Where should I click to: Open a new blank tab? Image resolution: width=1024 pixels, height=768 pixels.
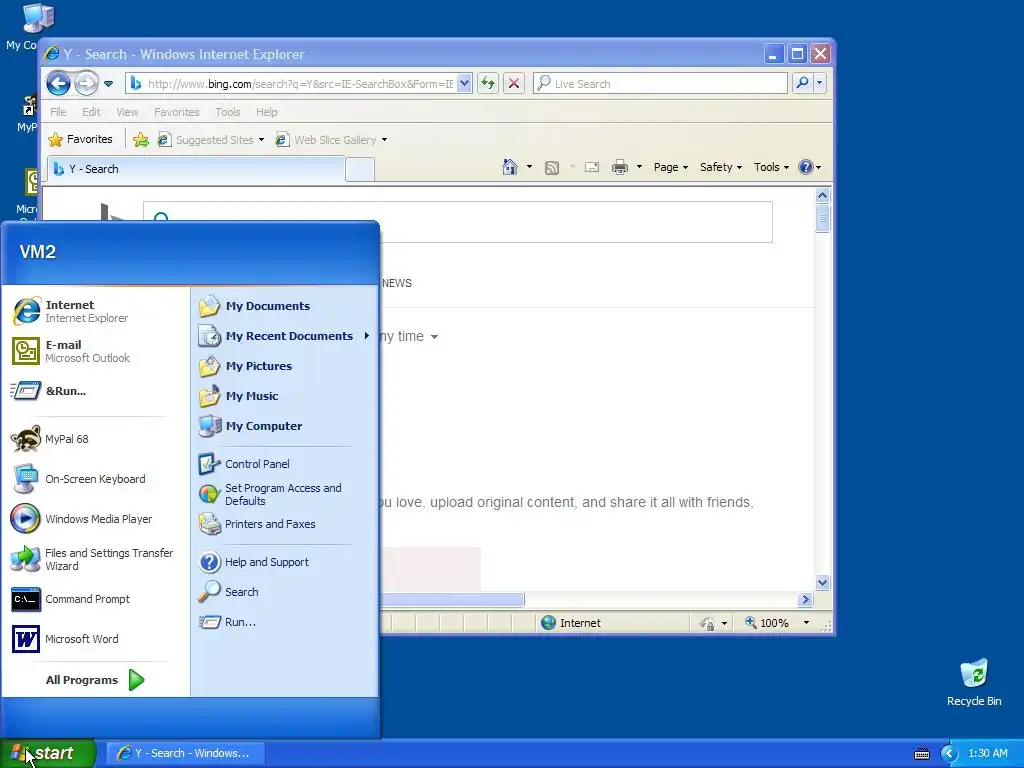[360, 169]
